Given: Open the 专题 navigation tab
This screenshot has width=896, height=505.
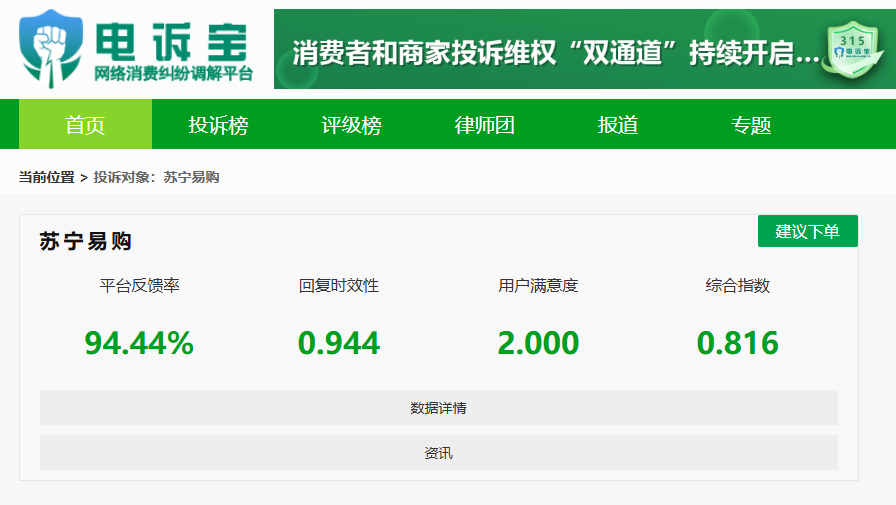Looking at the screenshot, I should click(x=751, y=124).
